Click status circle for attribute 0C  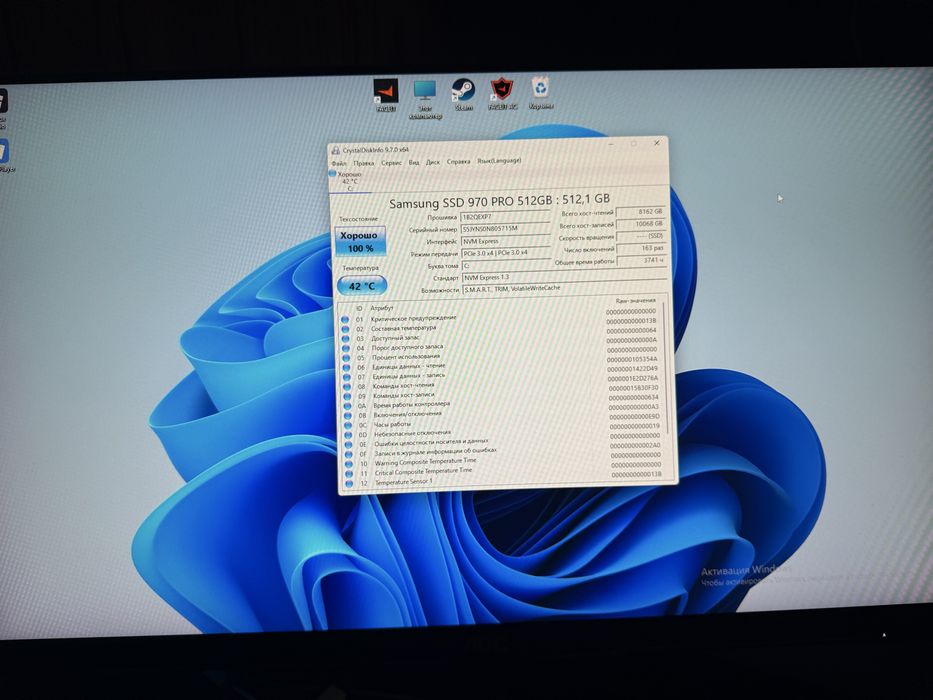348,425
